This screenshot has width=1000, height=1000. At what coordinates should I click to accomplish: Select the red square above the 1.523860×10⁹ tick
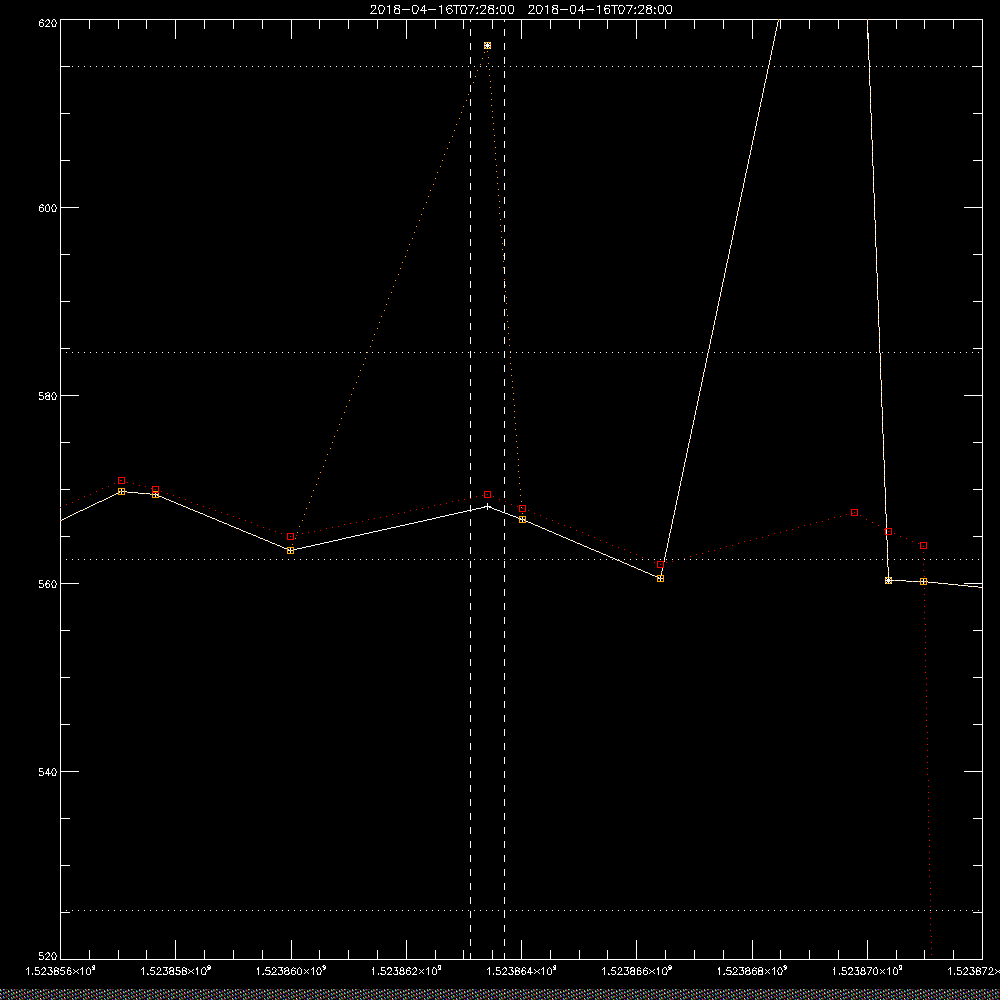click(x=290, y=536)
